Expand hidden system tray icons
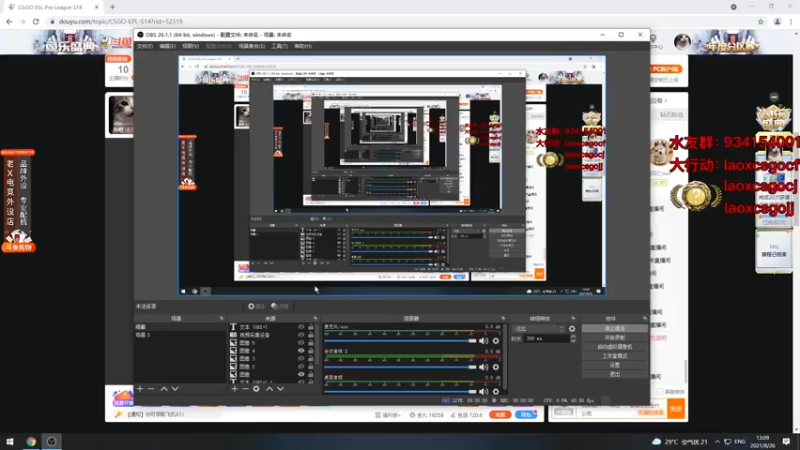This screenshot has width=800, height=450. click(717, 442)
